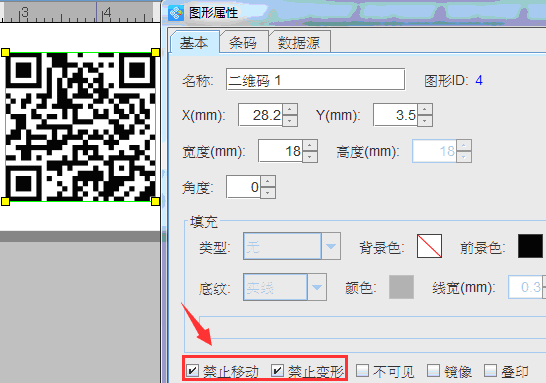Uncheck the 禁止移动 checkbox
The height and width of the screenshot is (383, 546).
[193, 370]
